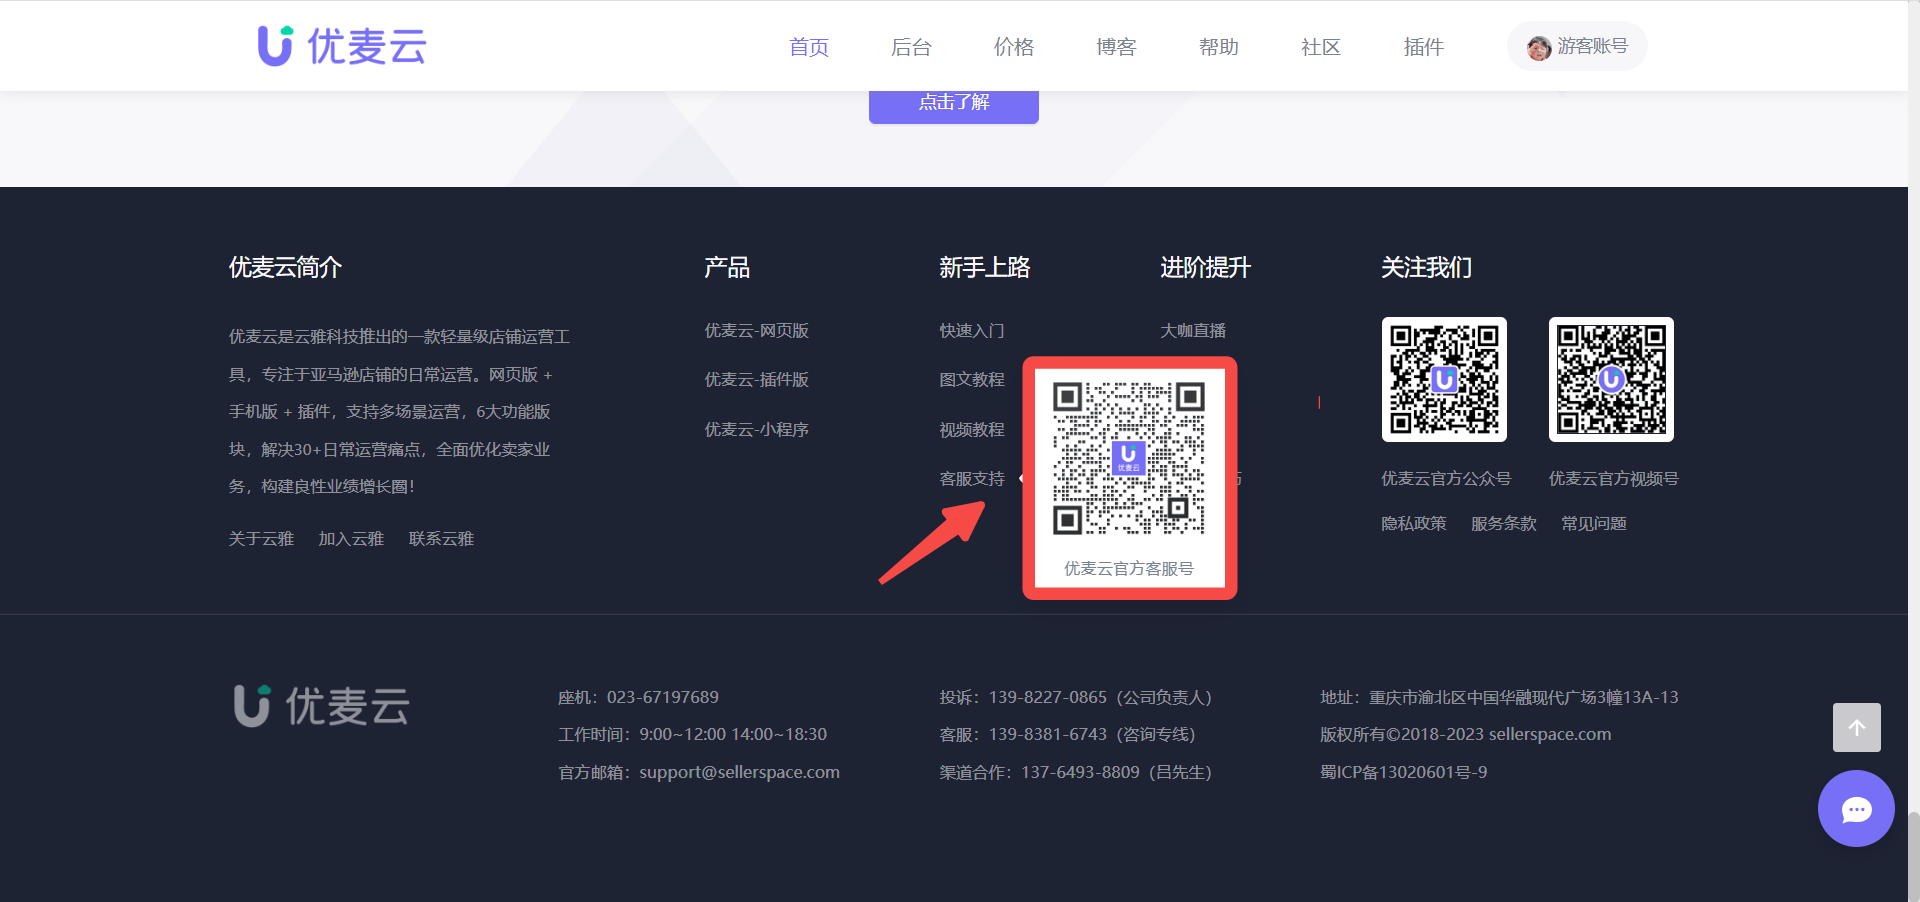Screen dimensions: 1920x902
Task: Open the 首页 navigation tab
Action: pos(808,47)
